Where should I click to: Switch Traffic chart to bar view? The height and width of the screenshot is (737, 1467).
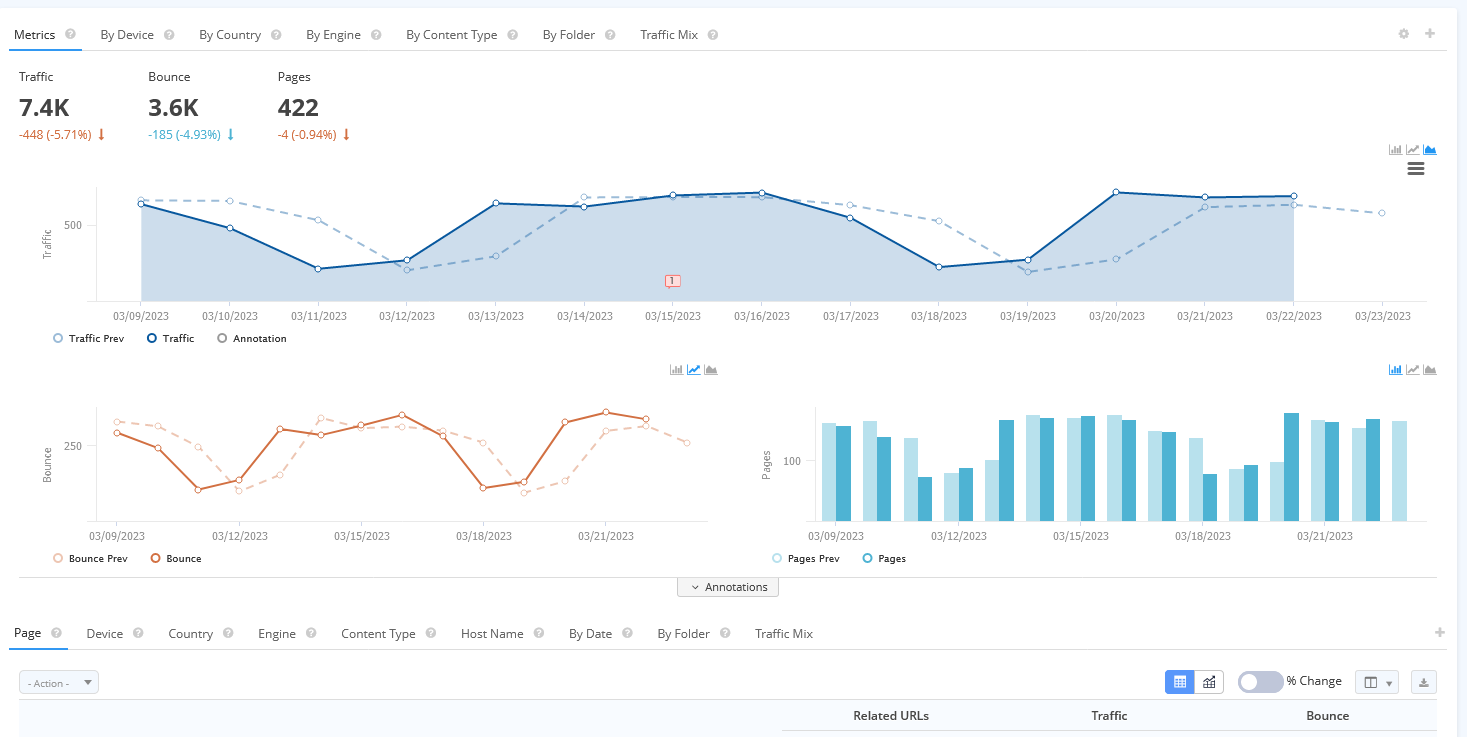coord(1395,150)
